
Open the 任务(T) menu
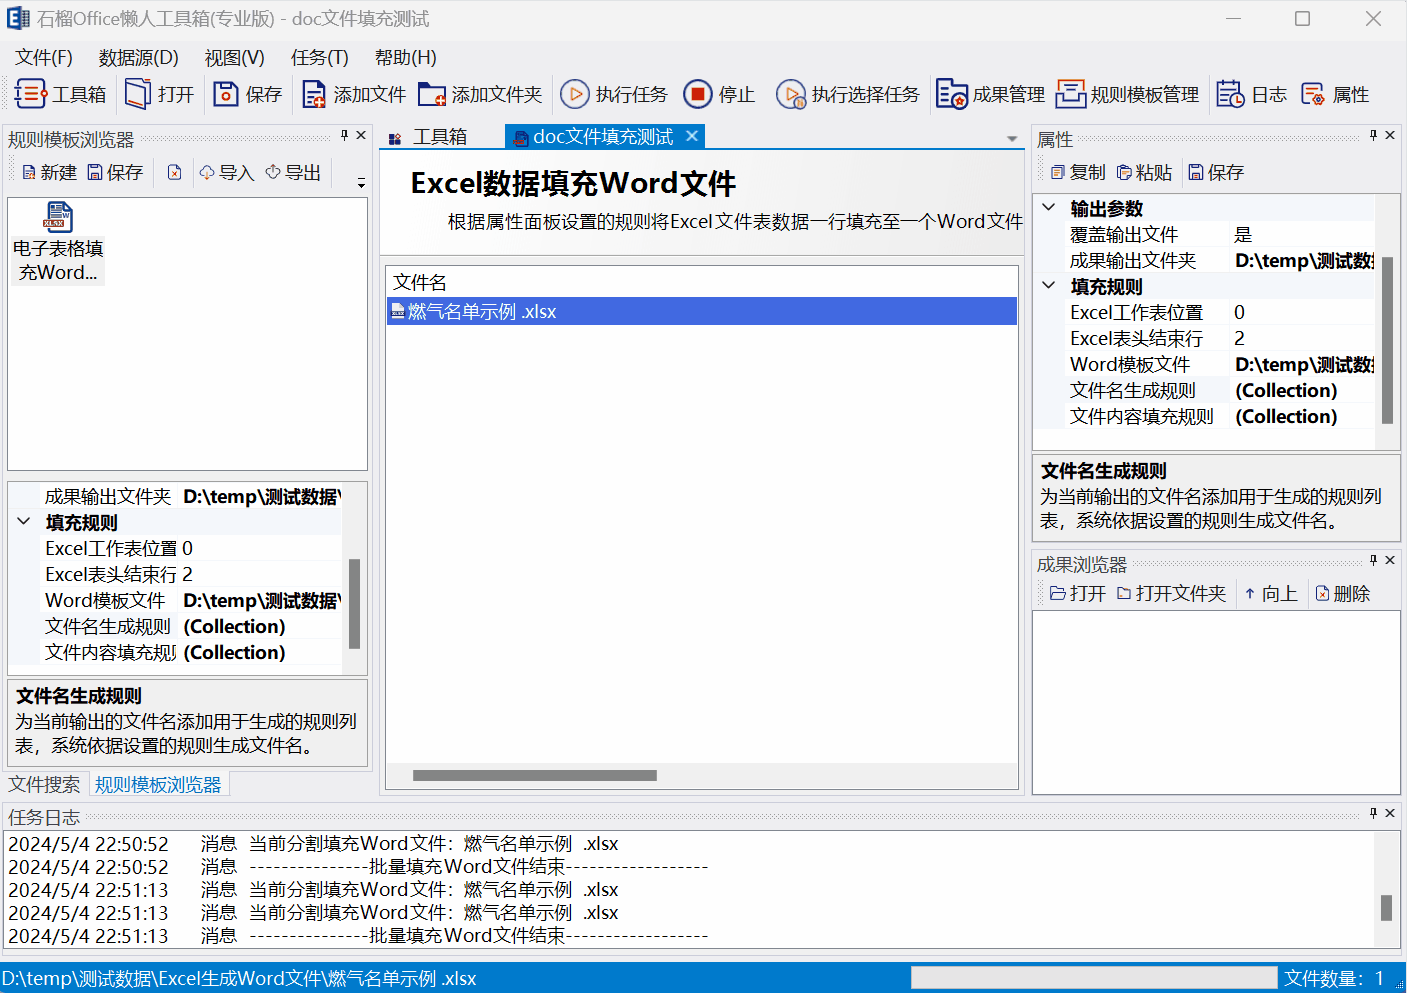320,58
